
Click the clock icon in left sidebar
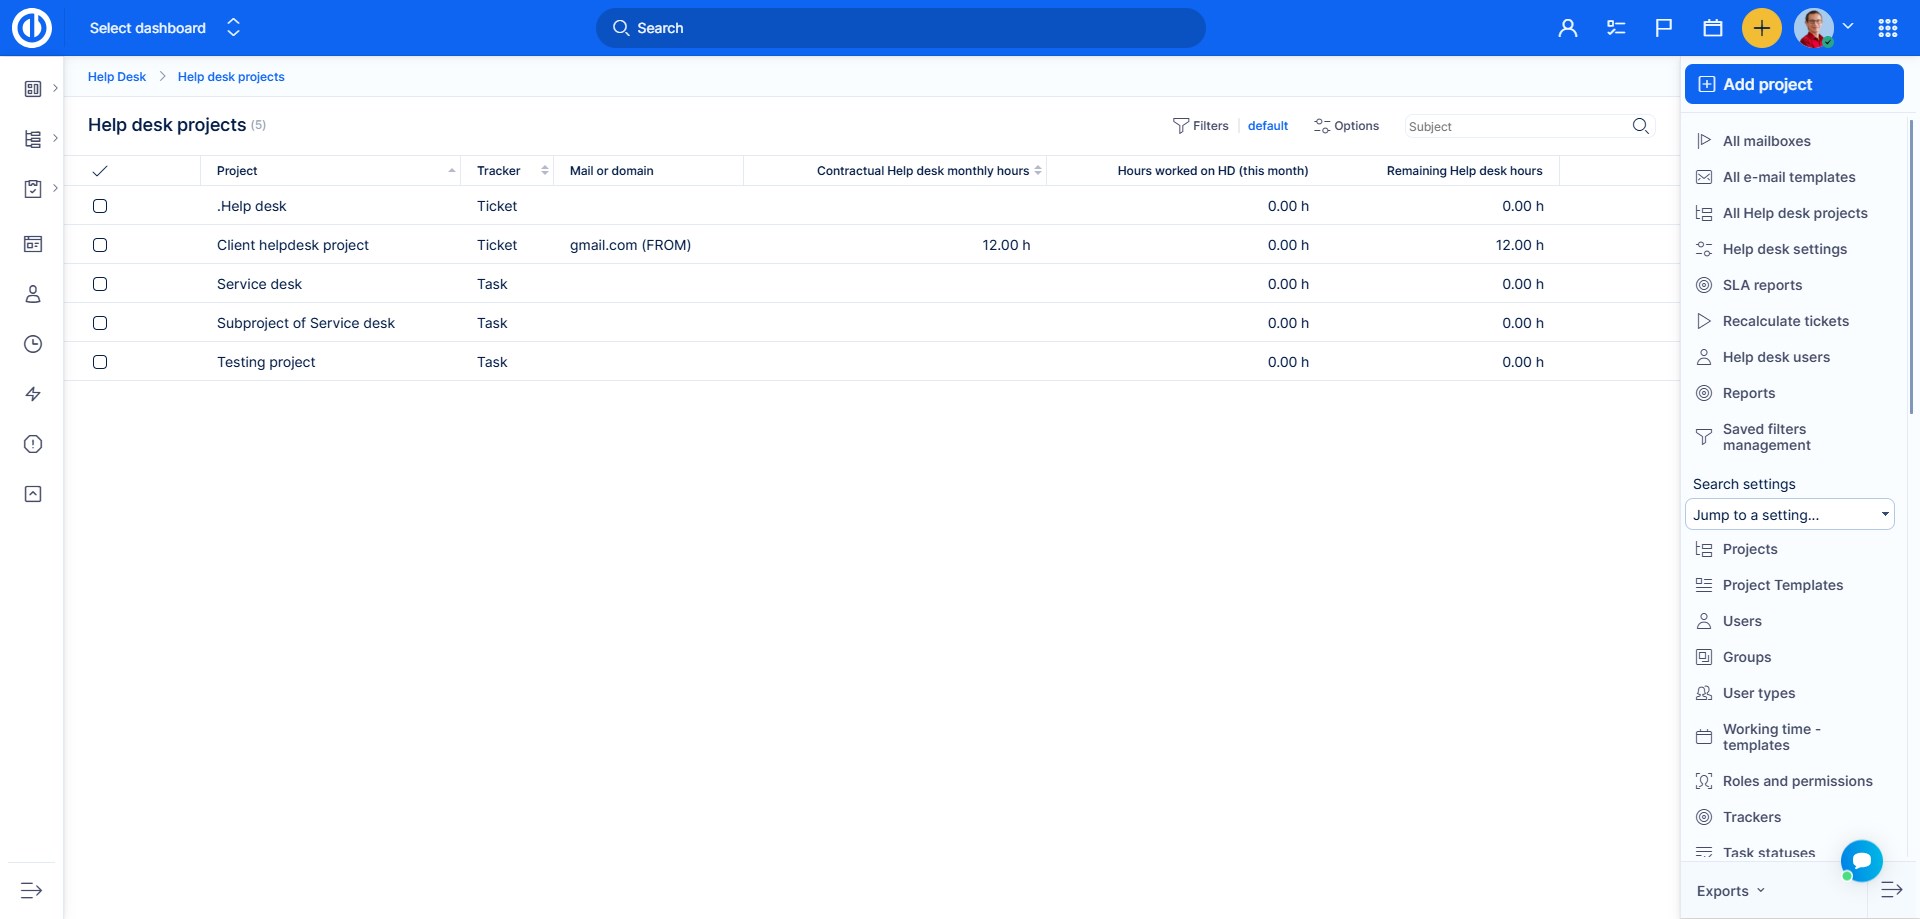click(33, 344)
